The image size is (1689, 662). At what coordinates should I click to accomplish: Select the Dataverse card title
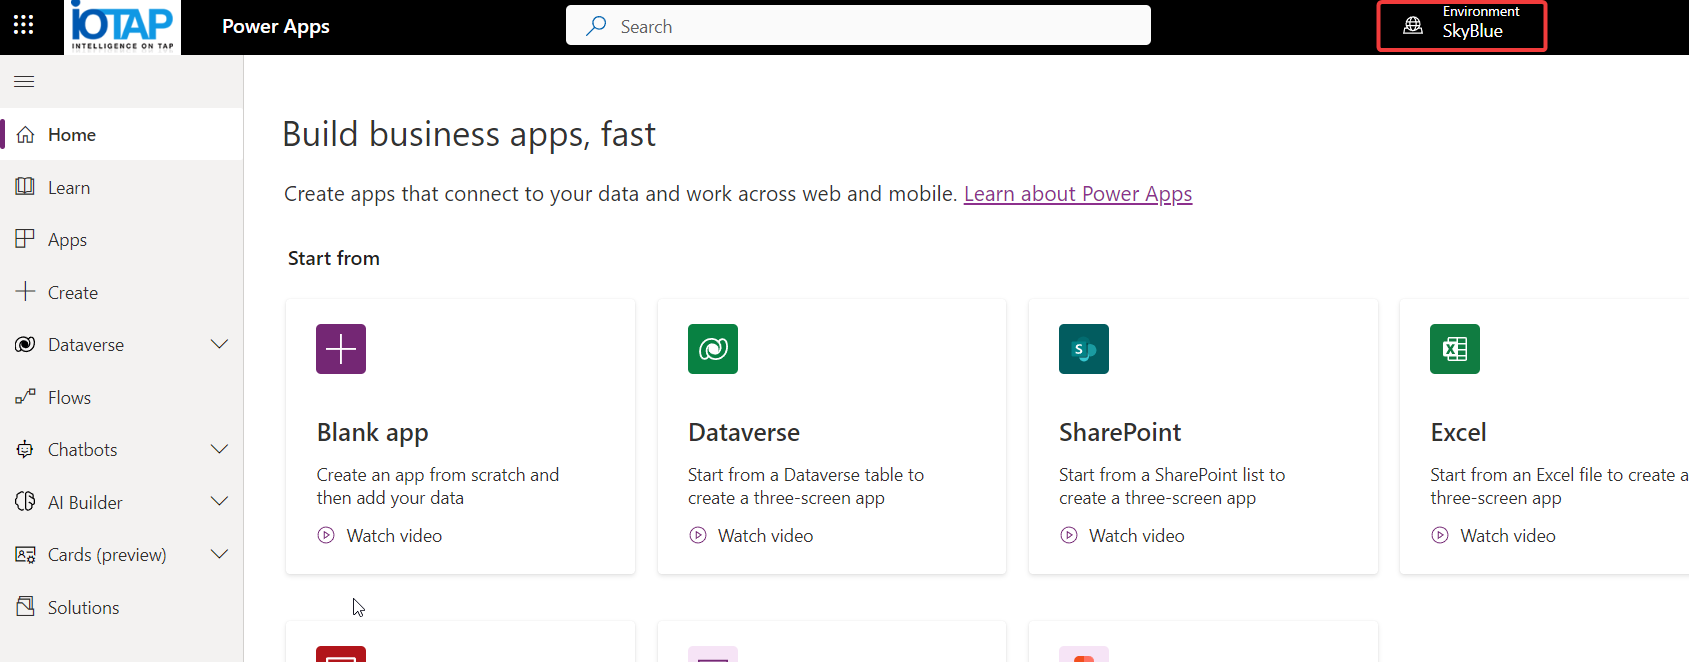[744, 432]
